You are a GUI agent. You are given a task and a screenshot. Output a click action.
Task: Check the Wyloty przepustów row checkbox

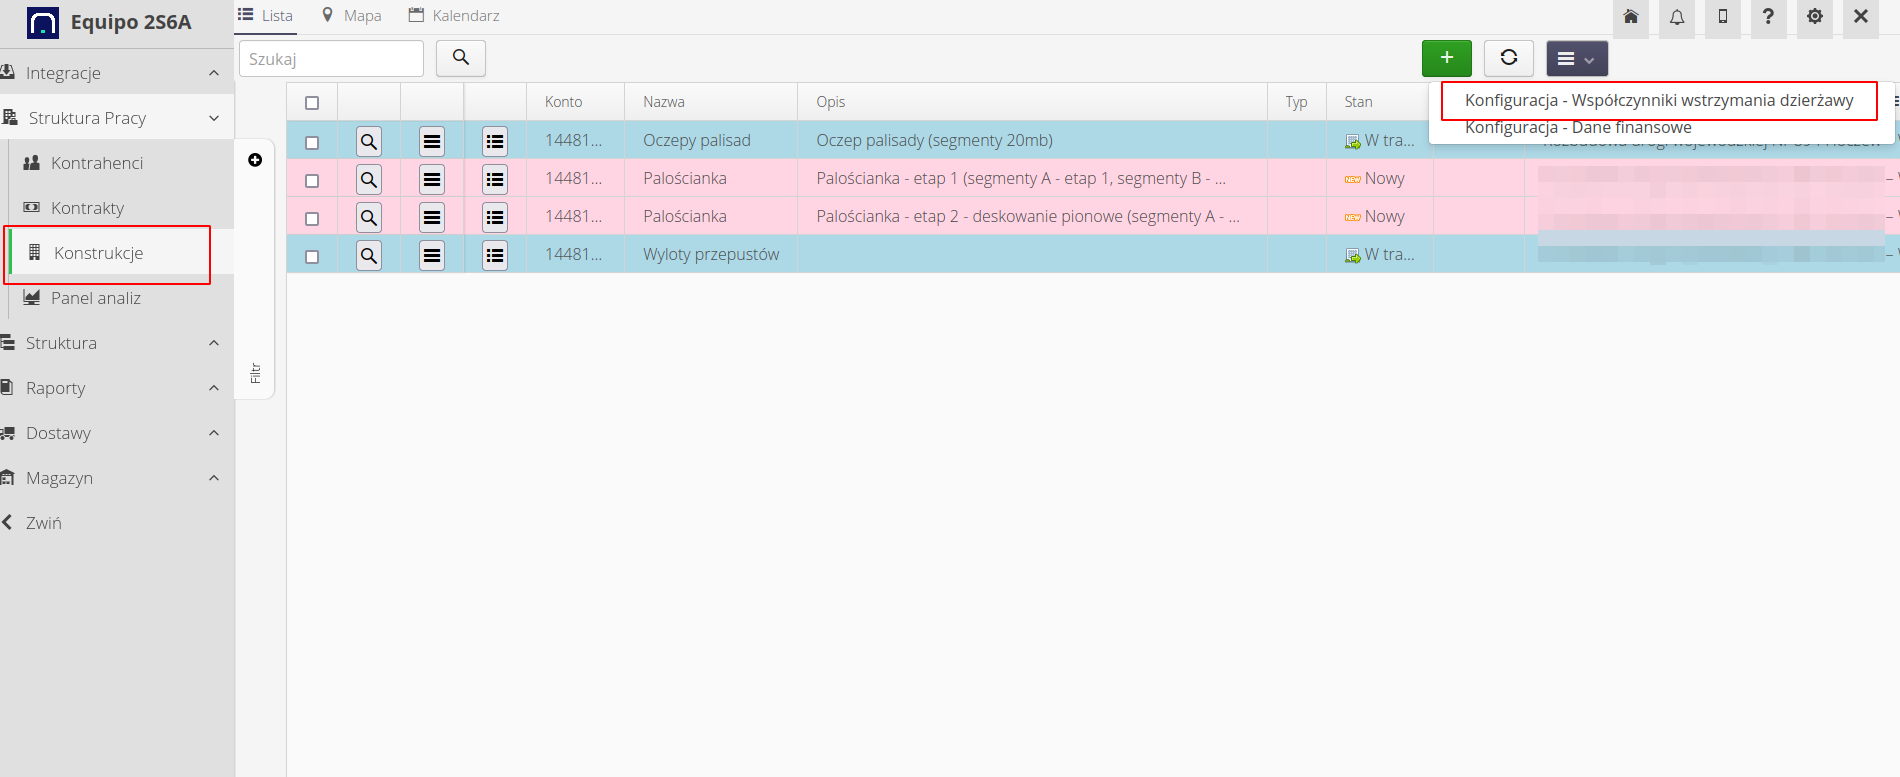point(312,257)
